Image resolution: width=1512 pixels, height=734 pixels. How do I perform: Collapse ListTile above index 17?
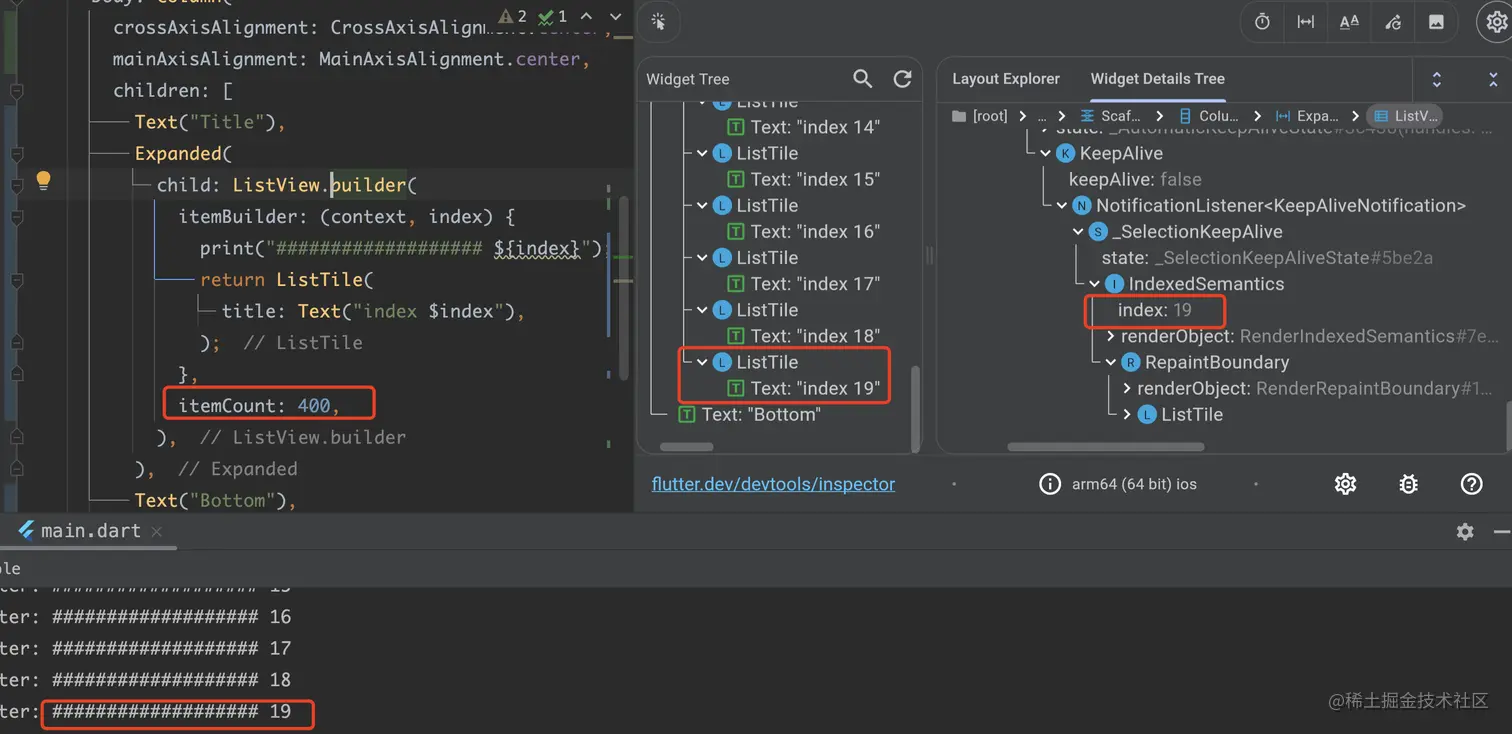[x=702, y=258]
